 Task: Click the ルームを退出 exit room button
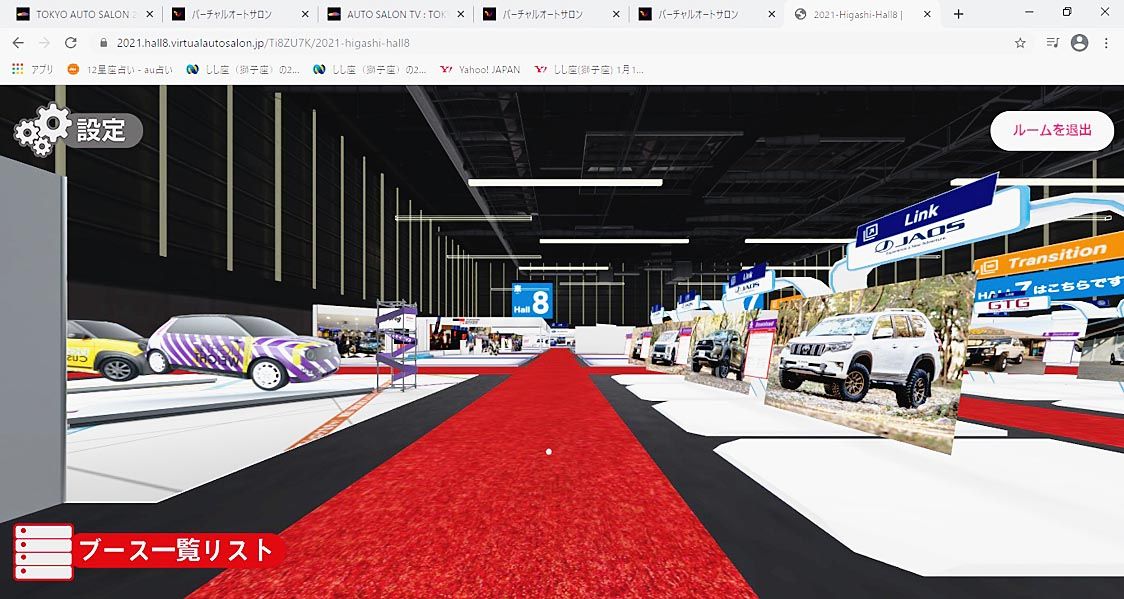(1051, 131)
